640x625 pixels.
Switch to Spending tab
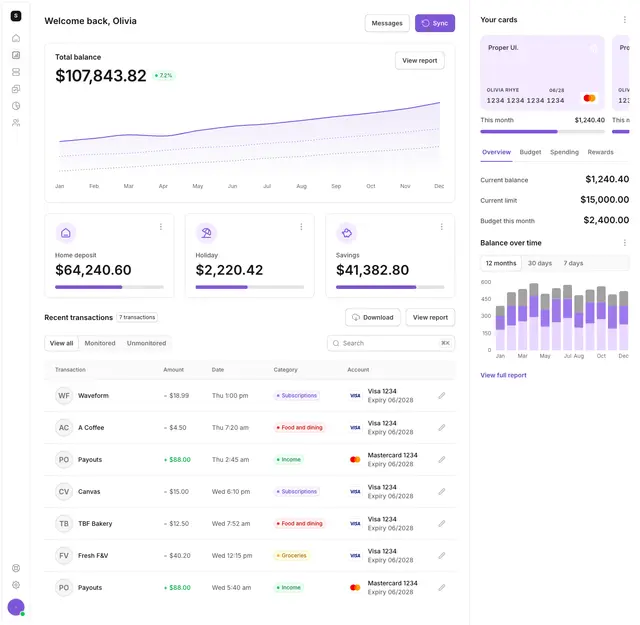pyautogui.click(x=564, y=152)
